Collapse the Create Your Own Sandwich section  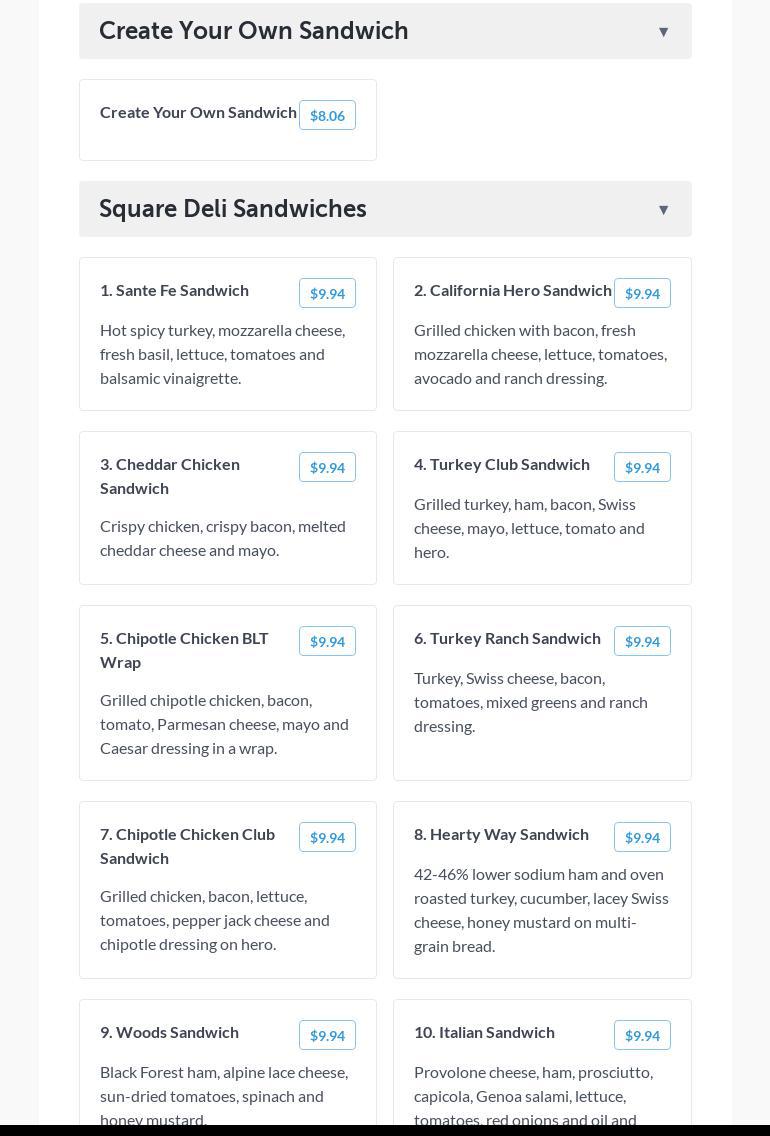tap(663, 32)
